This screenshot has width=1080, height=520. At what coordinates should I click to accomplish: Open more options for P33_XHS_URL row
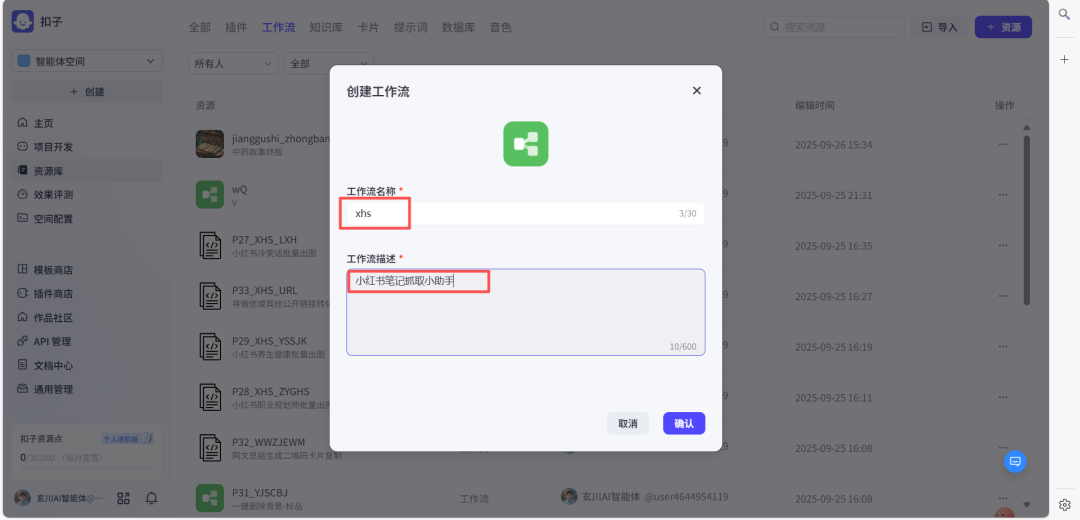click(1004, 296)
